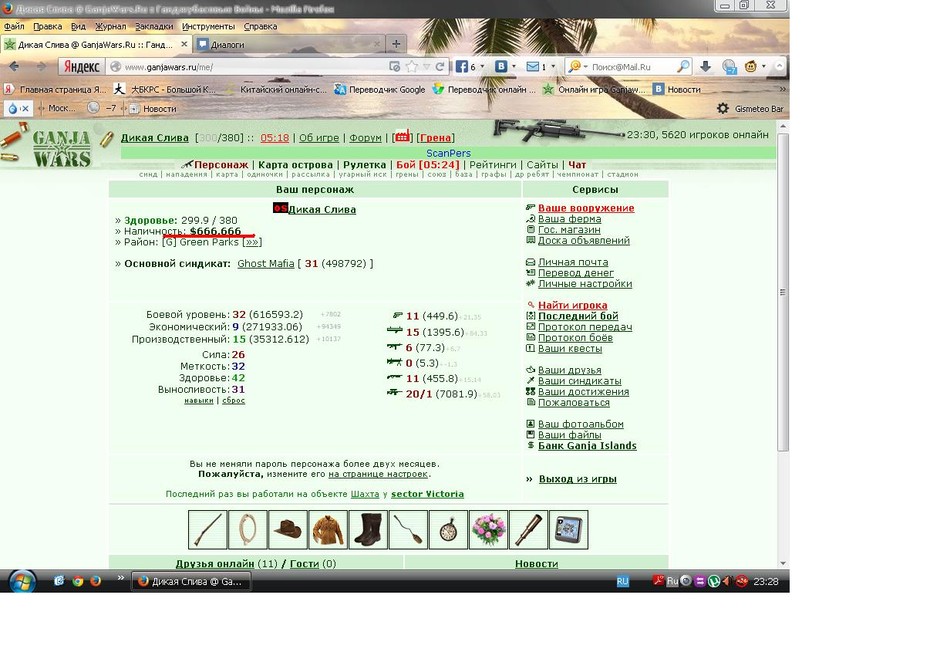
Task: Open the rifle inventory slot
Action: (x=208, y=529)
